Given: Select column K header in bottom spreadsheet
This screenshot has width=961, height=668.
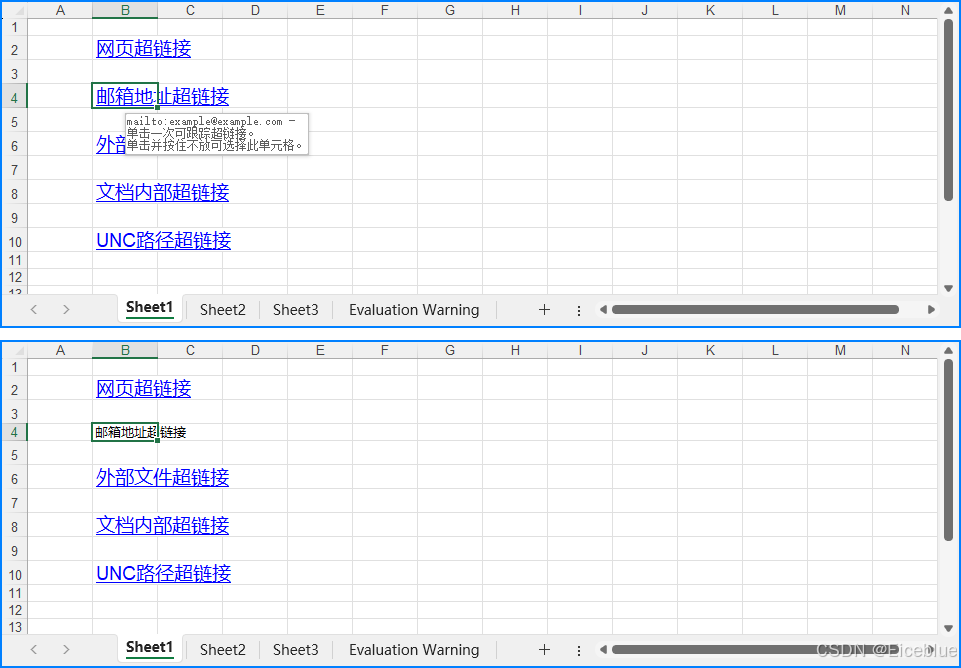Looking at the screenshot, I should click(710, 351).
